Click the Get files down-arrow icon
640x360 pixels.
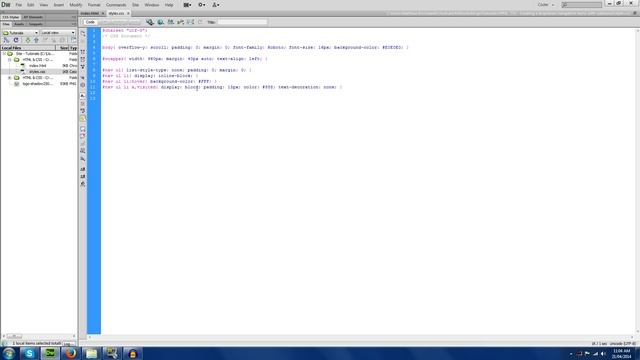click(x=28, y=40)
